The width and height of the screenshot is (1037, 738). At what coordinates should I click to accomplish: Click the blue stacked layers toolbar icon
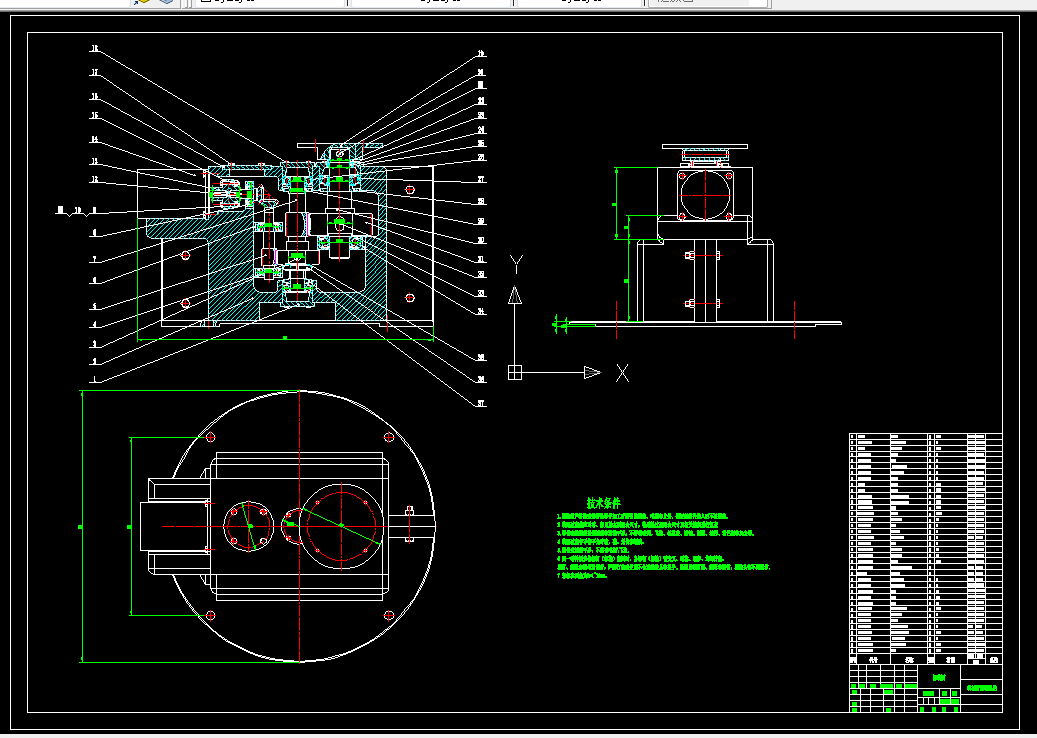[x=167, y=2]
